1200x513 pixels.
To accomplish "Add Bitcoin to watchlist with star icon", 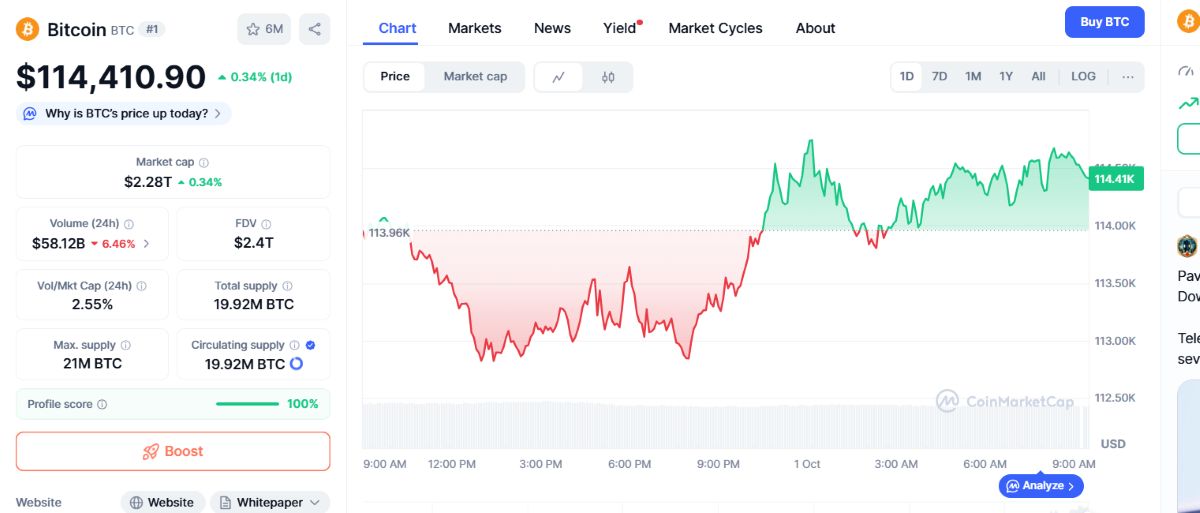I will coord(254,29).
